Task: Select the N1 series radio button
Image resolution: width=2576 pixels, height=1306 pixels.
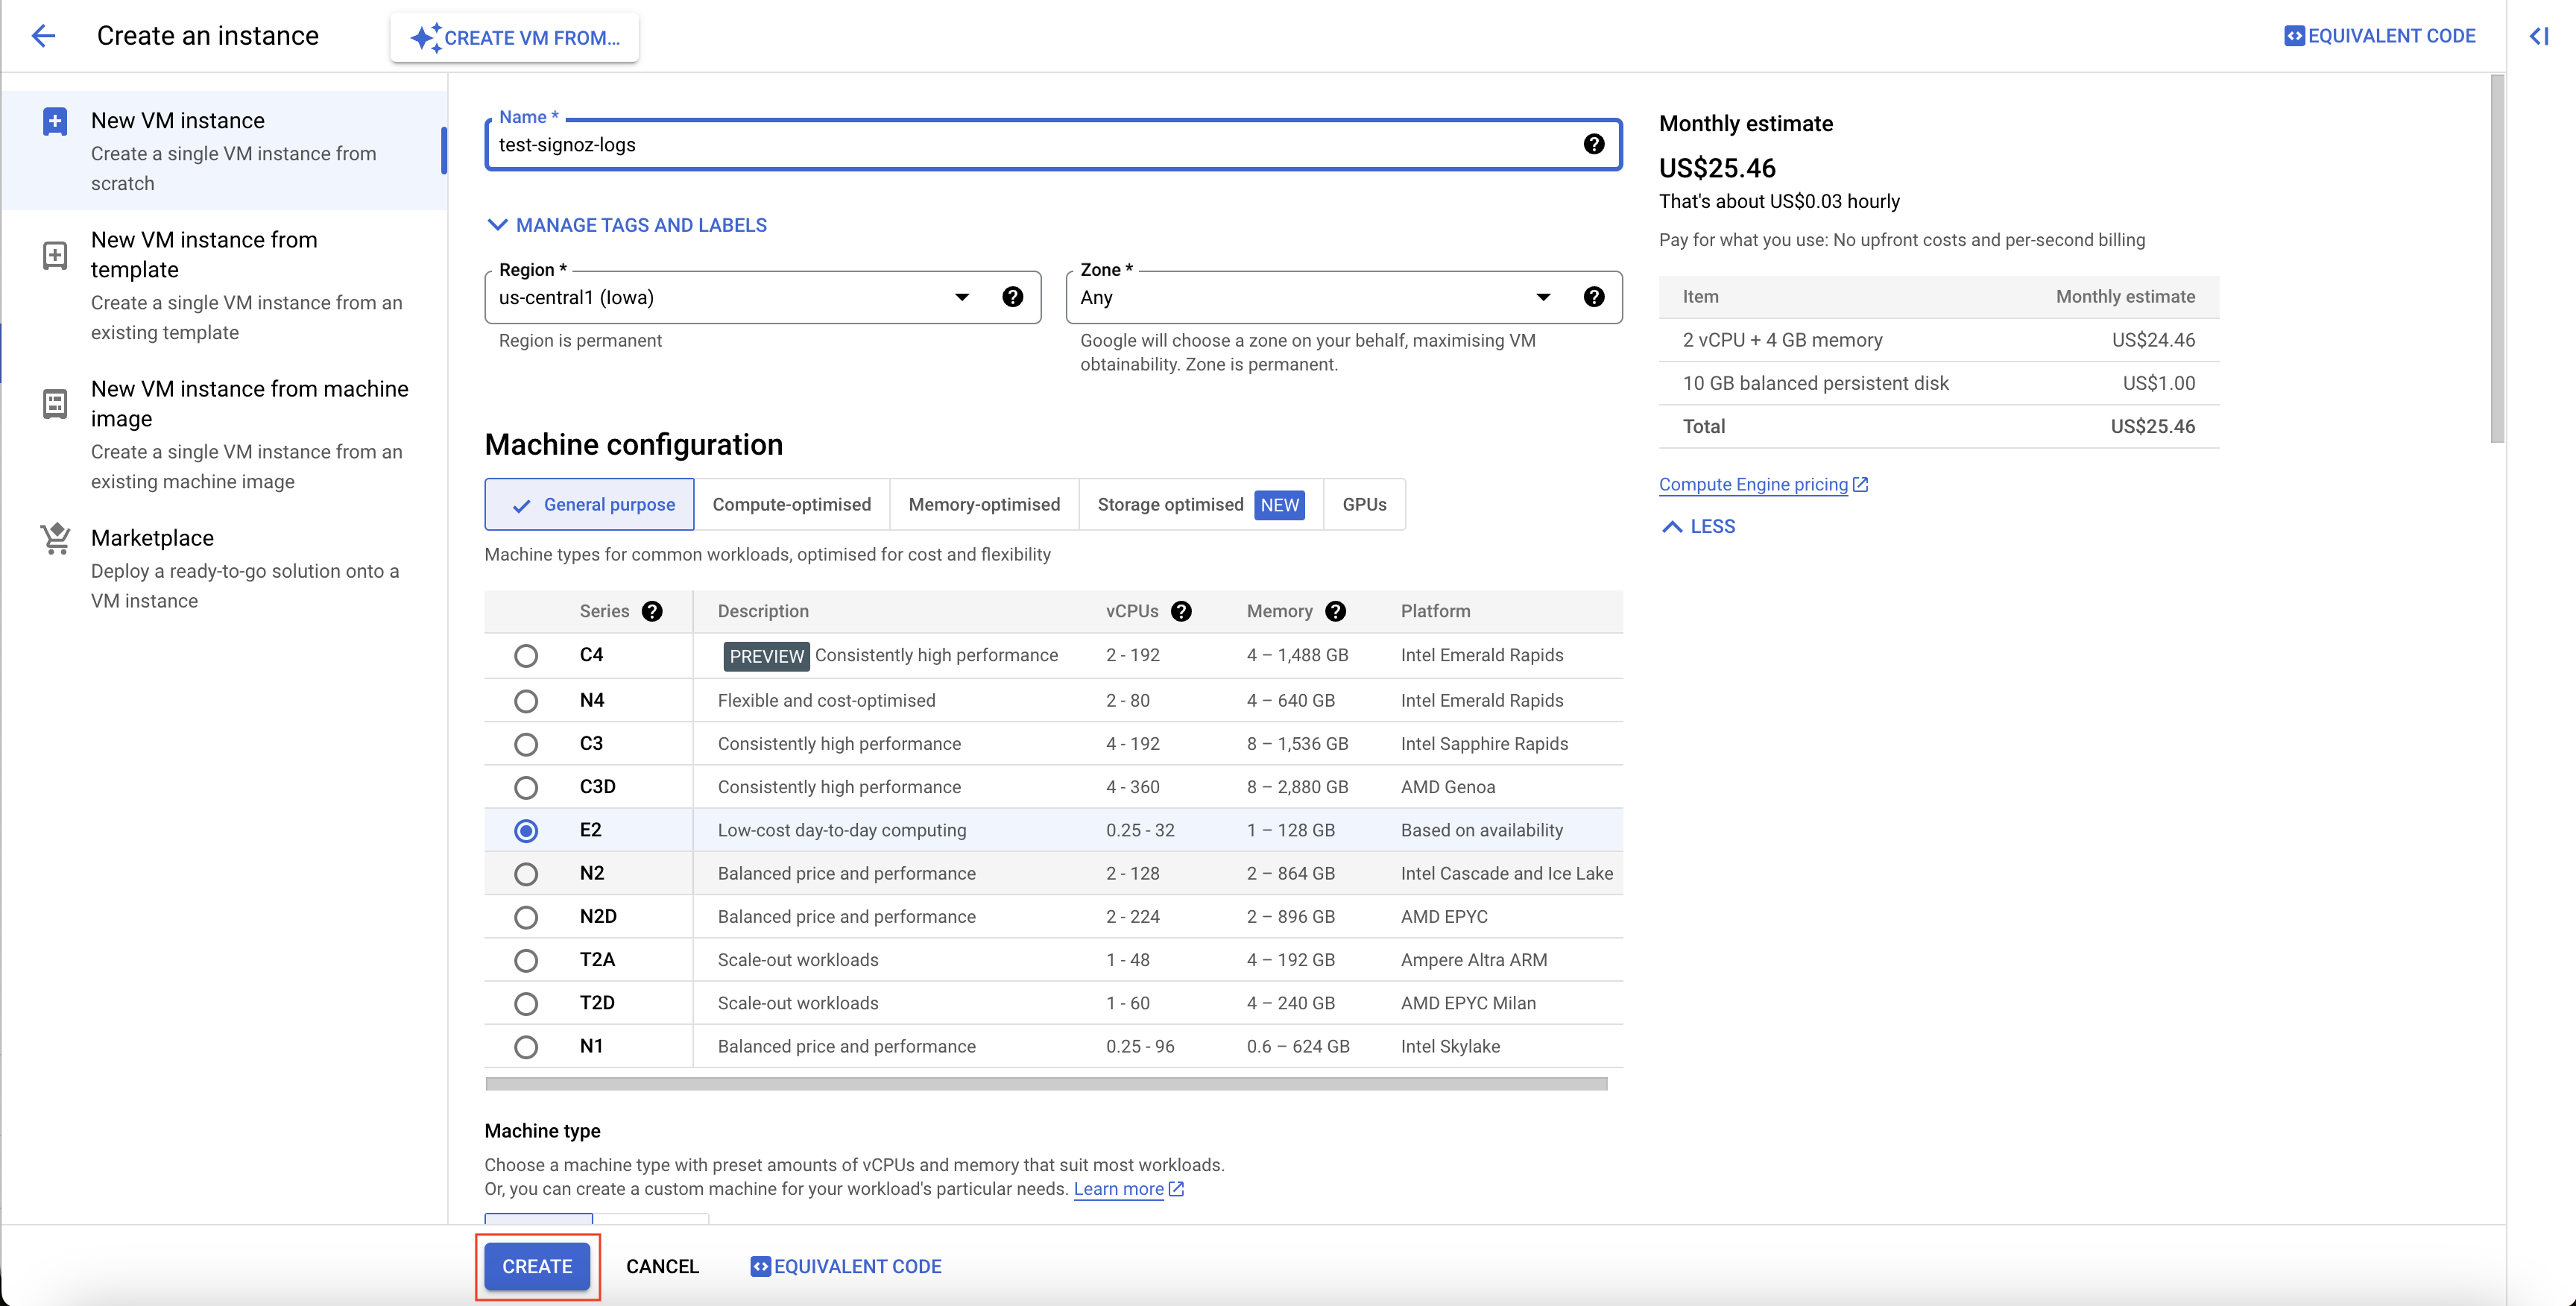Action: pos(526,1047)
